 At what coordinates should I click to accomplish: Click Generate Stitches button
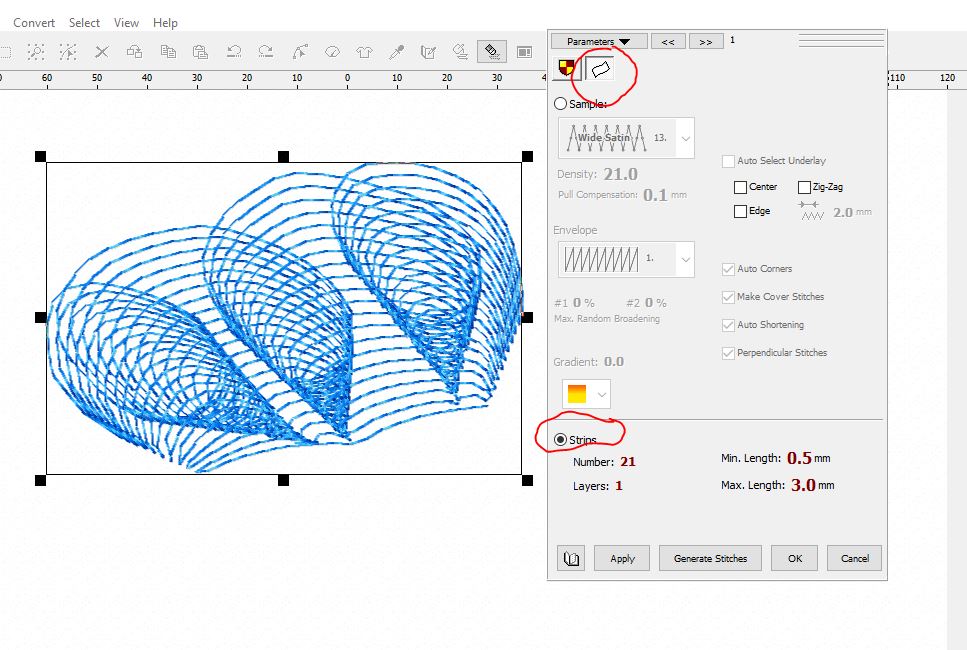coord(710,559)
